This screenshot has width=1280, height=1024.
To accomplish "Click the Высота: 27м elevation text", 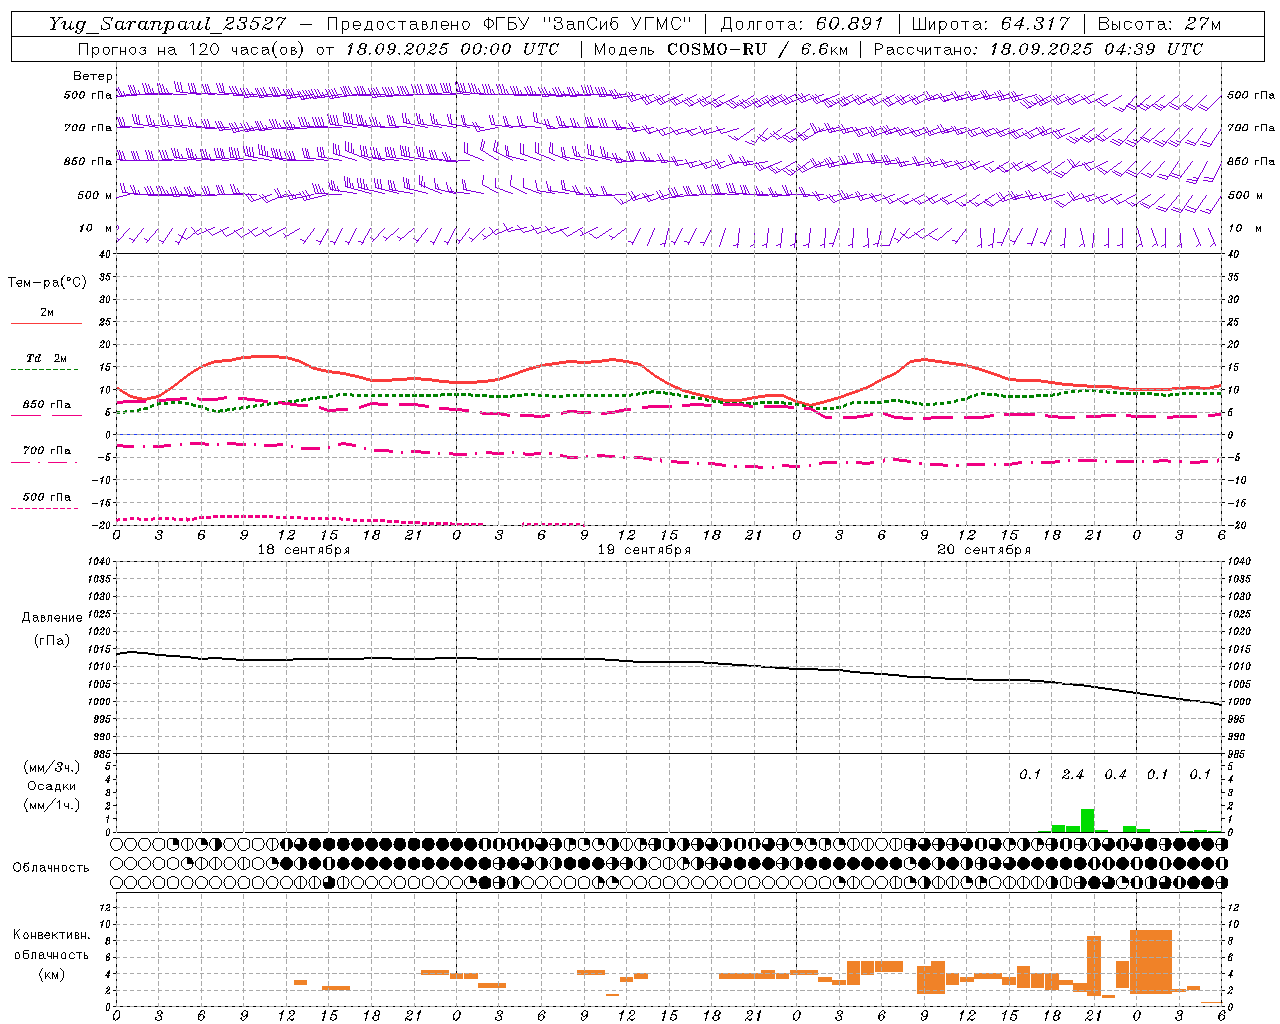I will [1159, 24].
